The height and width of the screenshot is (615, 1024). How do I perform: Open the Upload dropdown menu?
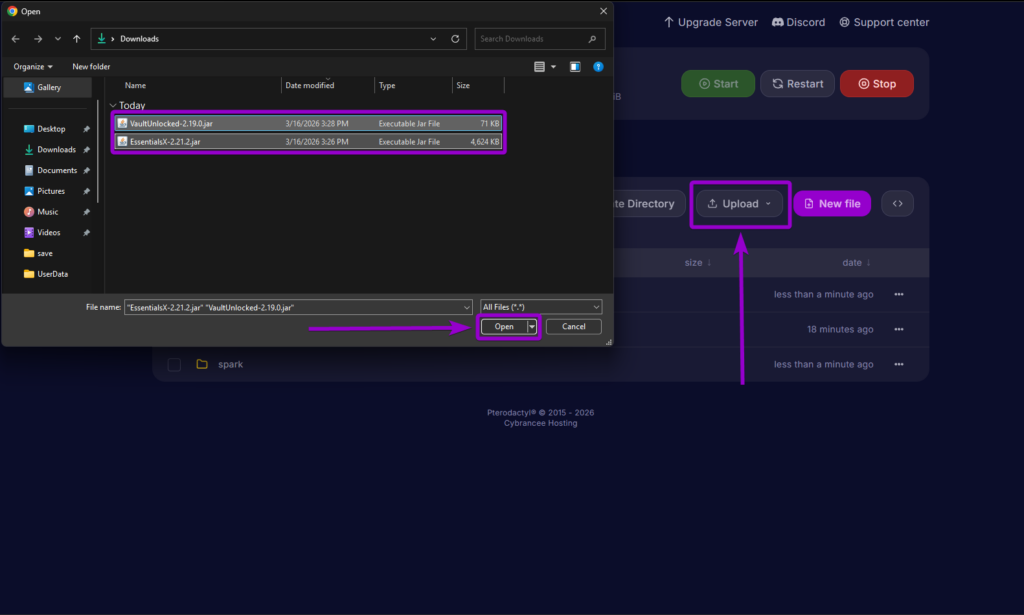click(740, 203)
